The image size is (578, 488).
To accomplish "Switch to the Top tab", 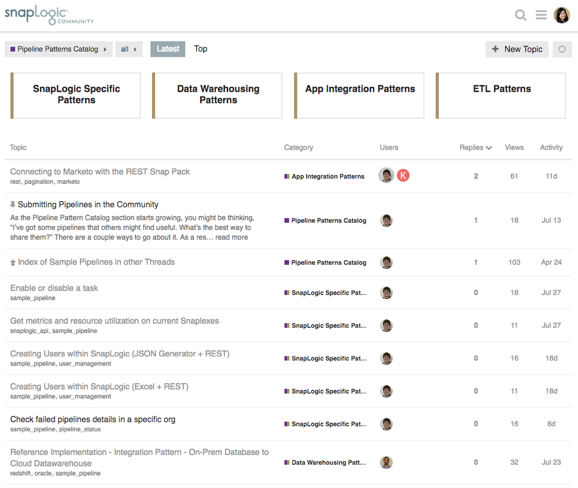I will pos(201,49).
